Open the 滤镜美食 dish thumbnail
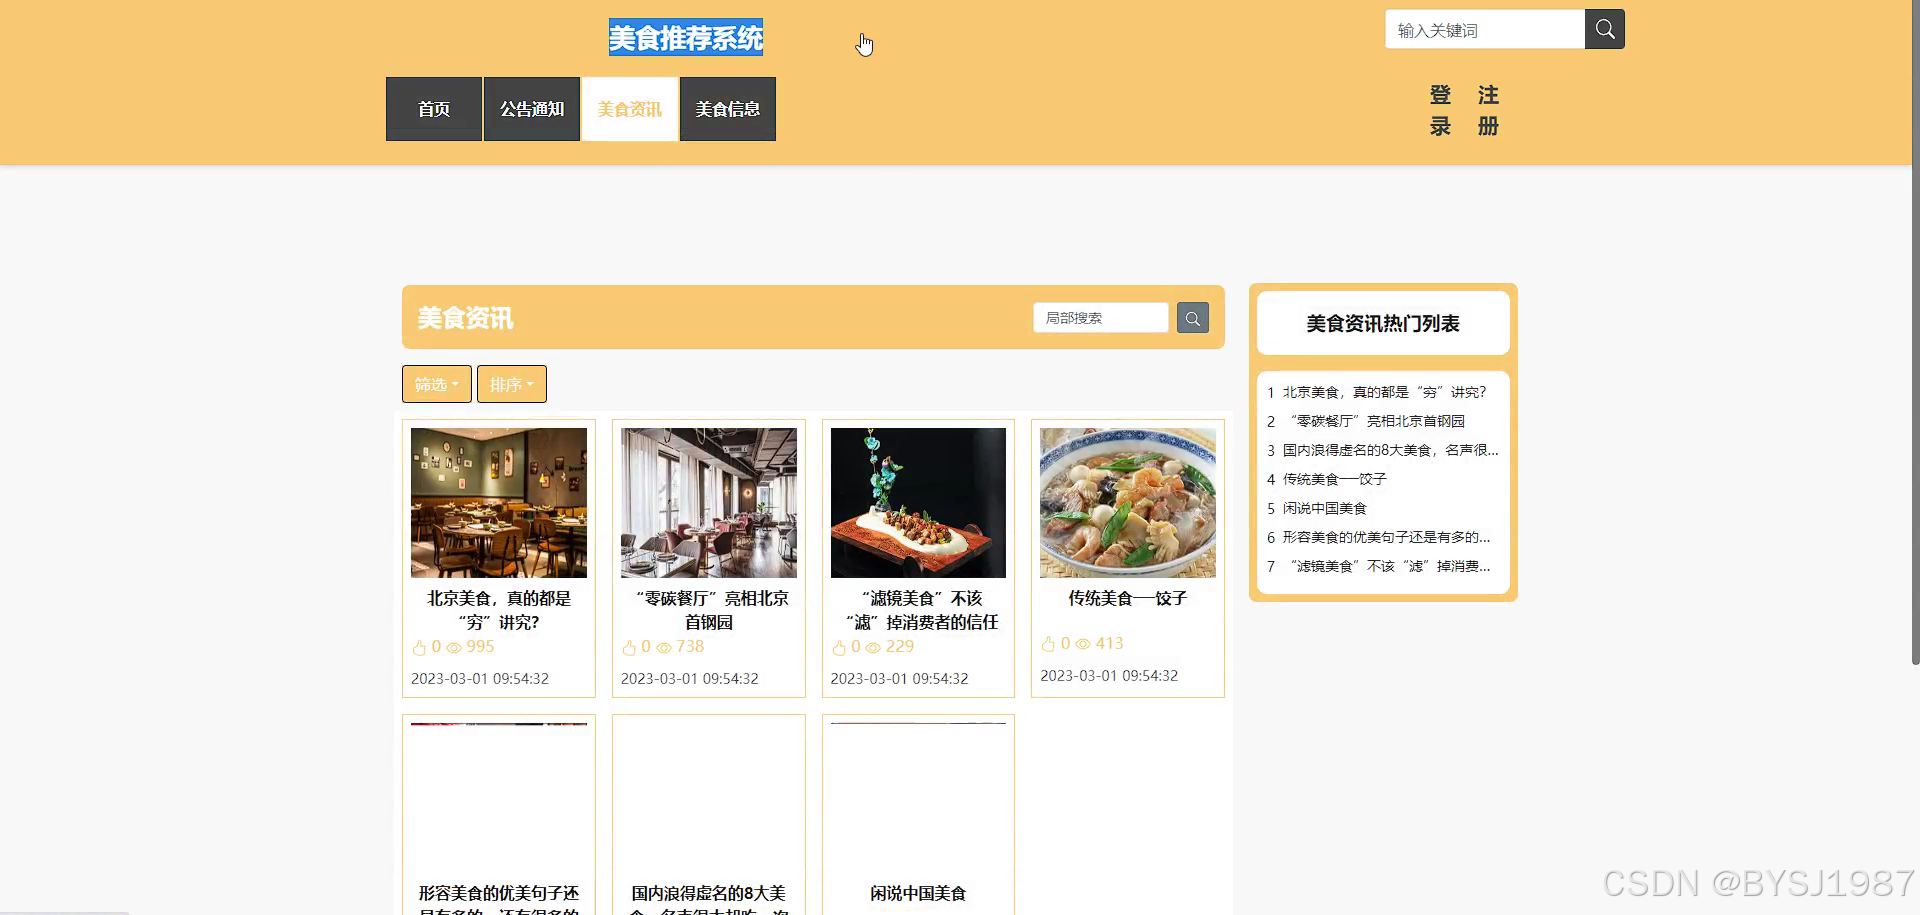 (x=918, y=503)
